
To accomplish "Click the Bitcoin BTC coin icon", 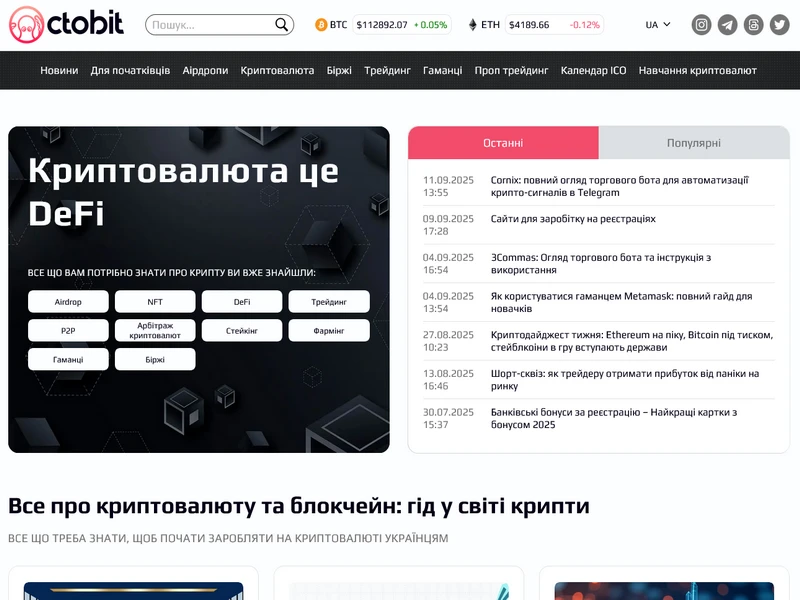I will click(321, 24).
